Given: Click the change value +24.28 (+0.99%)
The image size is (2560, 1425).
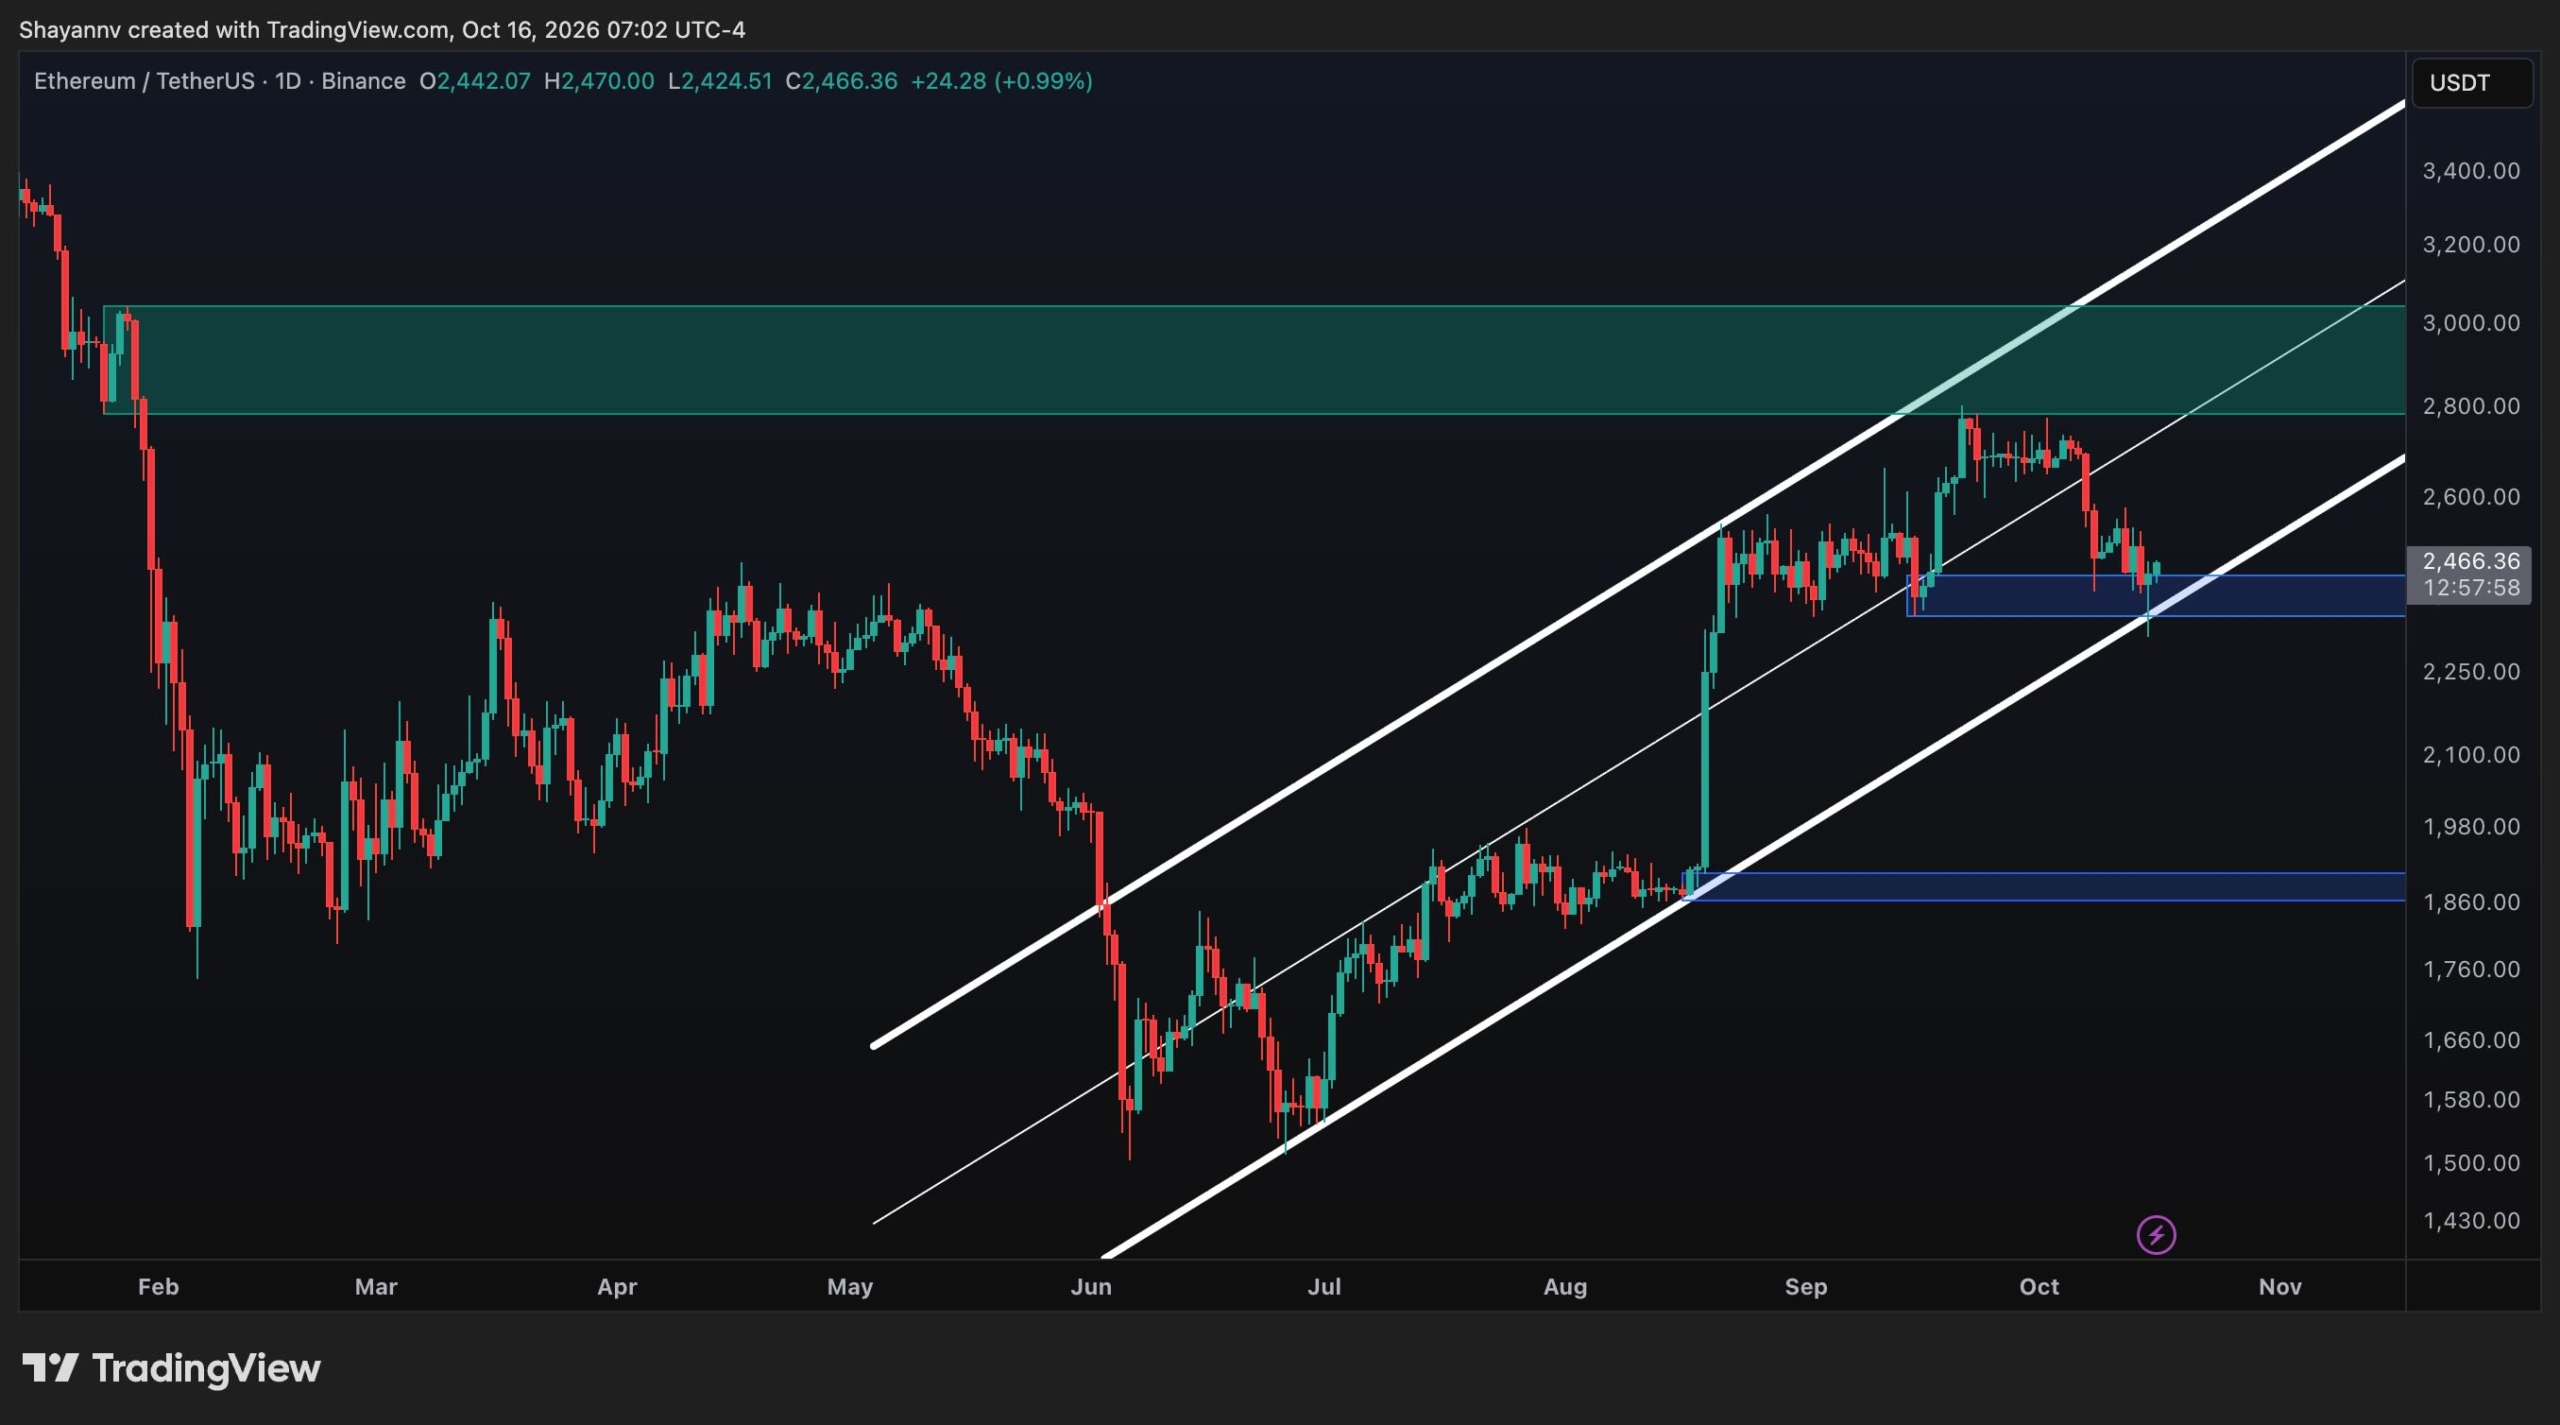Looking at the screenshot, I should [x=1001, y=81].
